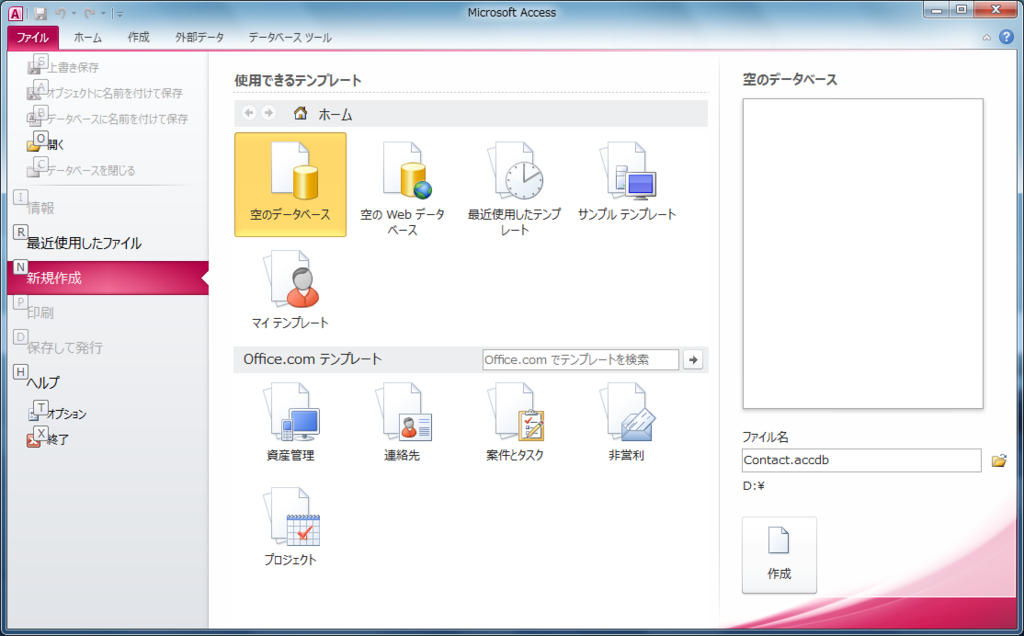Switch to the 外部データ tab
This screenshot has height=636, width=1024.
[199, 37]
